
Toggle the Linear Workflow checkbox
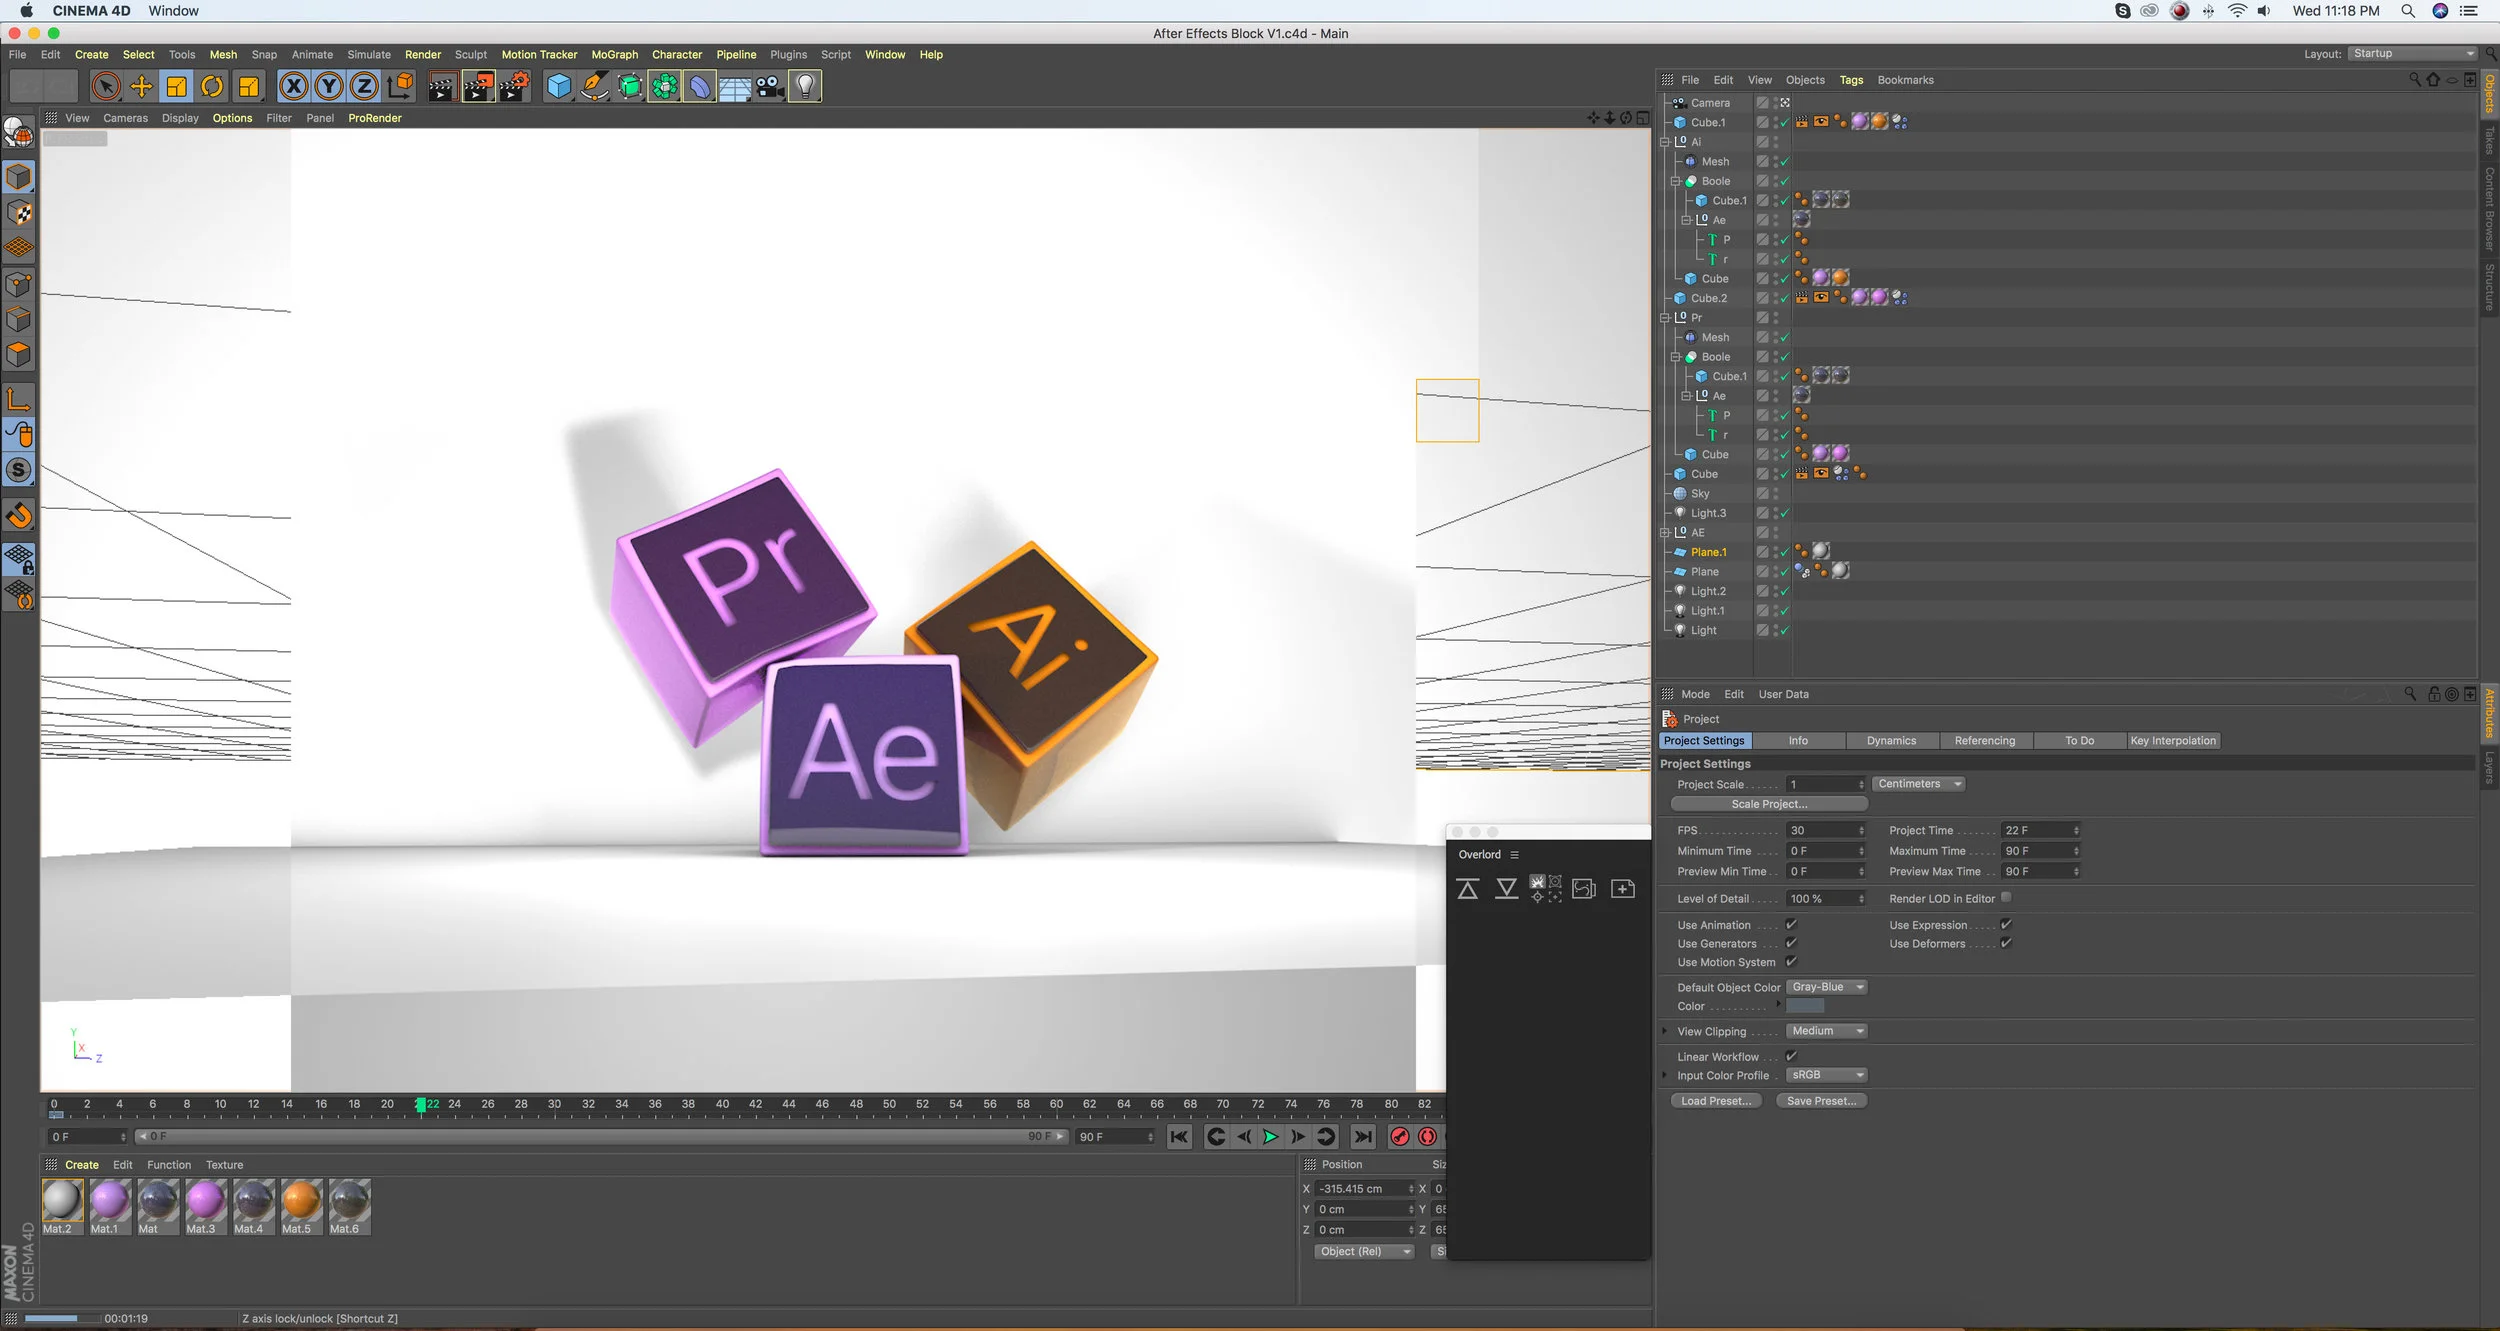[x=1791, y=1056]
